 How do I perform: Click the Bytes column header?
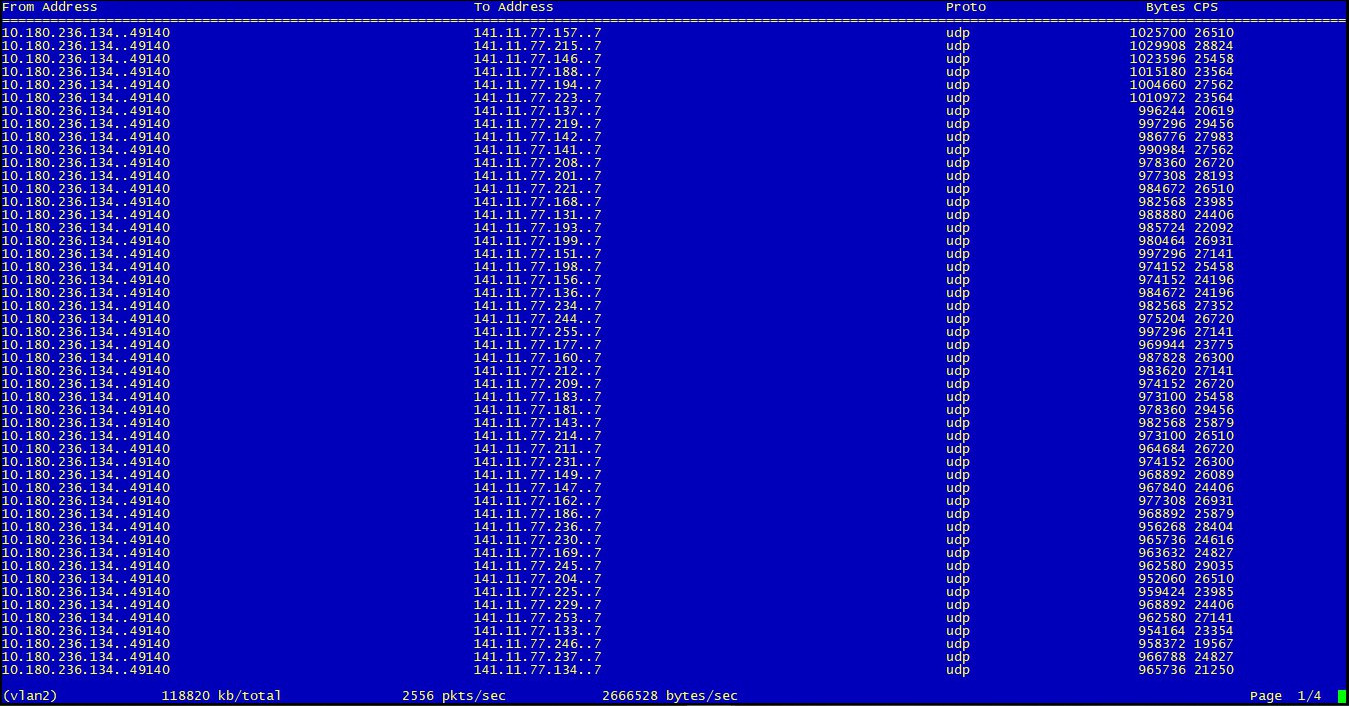click(1165, 7)
